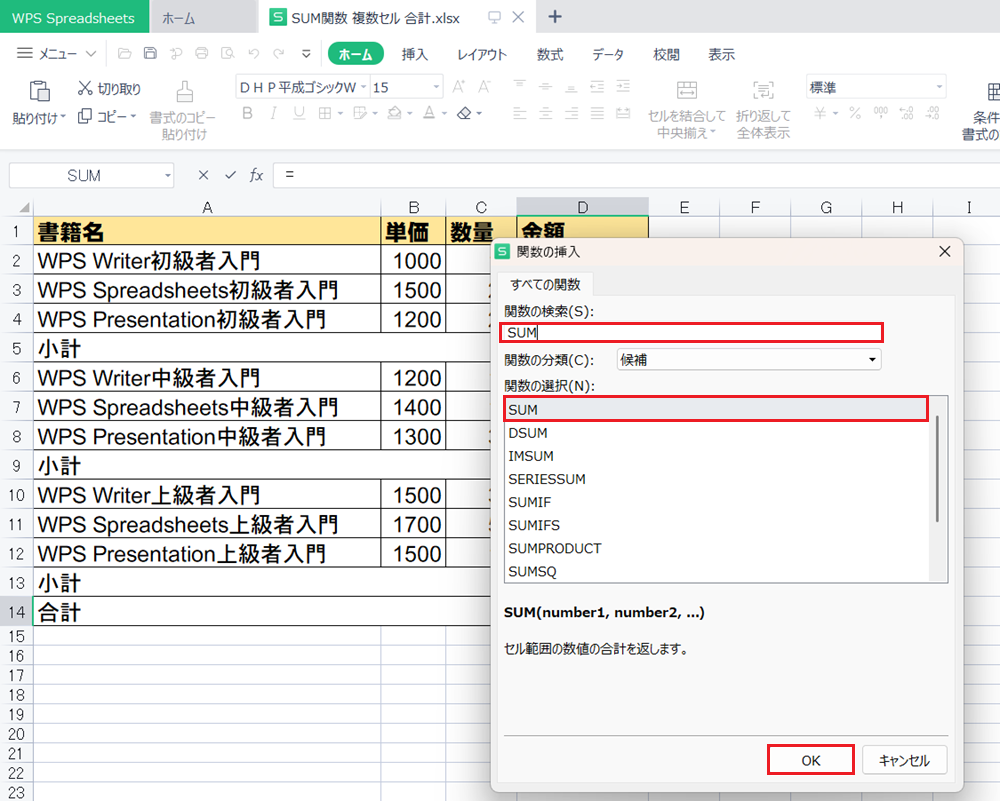Image resolution: width=1000 pixels, height=801 pixels.
Task: Open the Name Box SUM dropdown
Action: click(168, 175)
